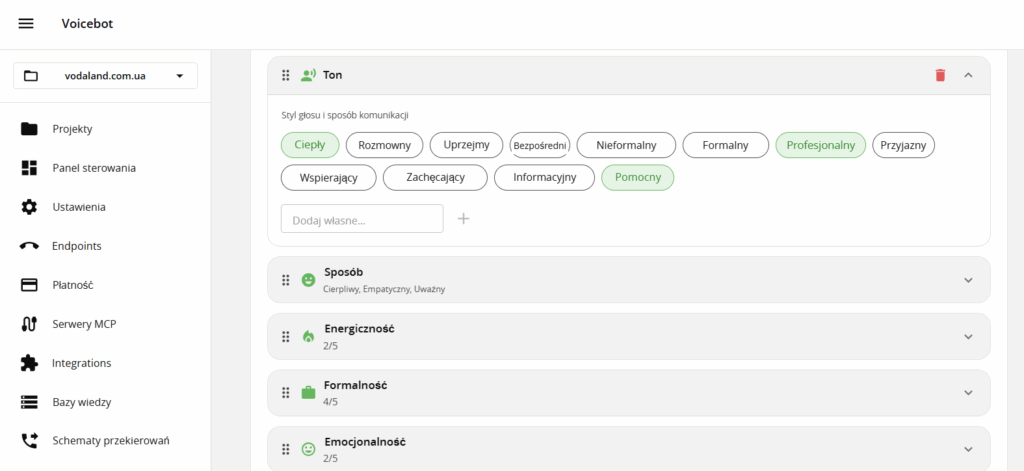Expand the Emocjonalność section chevron
The image size is (1024, 471).
click(968, 449)
